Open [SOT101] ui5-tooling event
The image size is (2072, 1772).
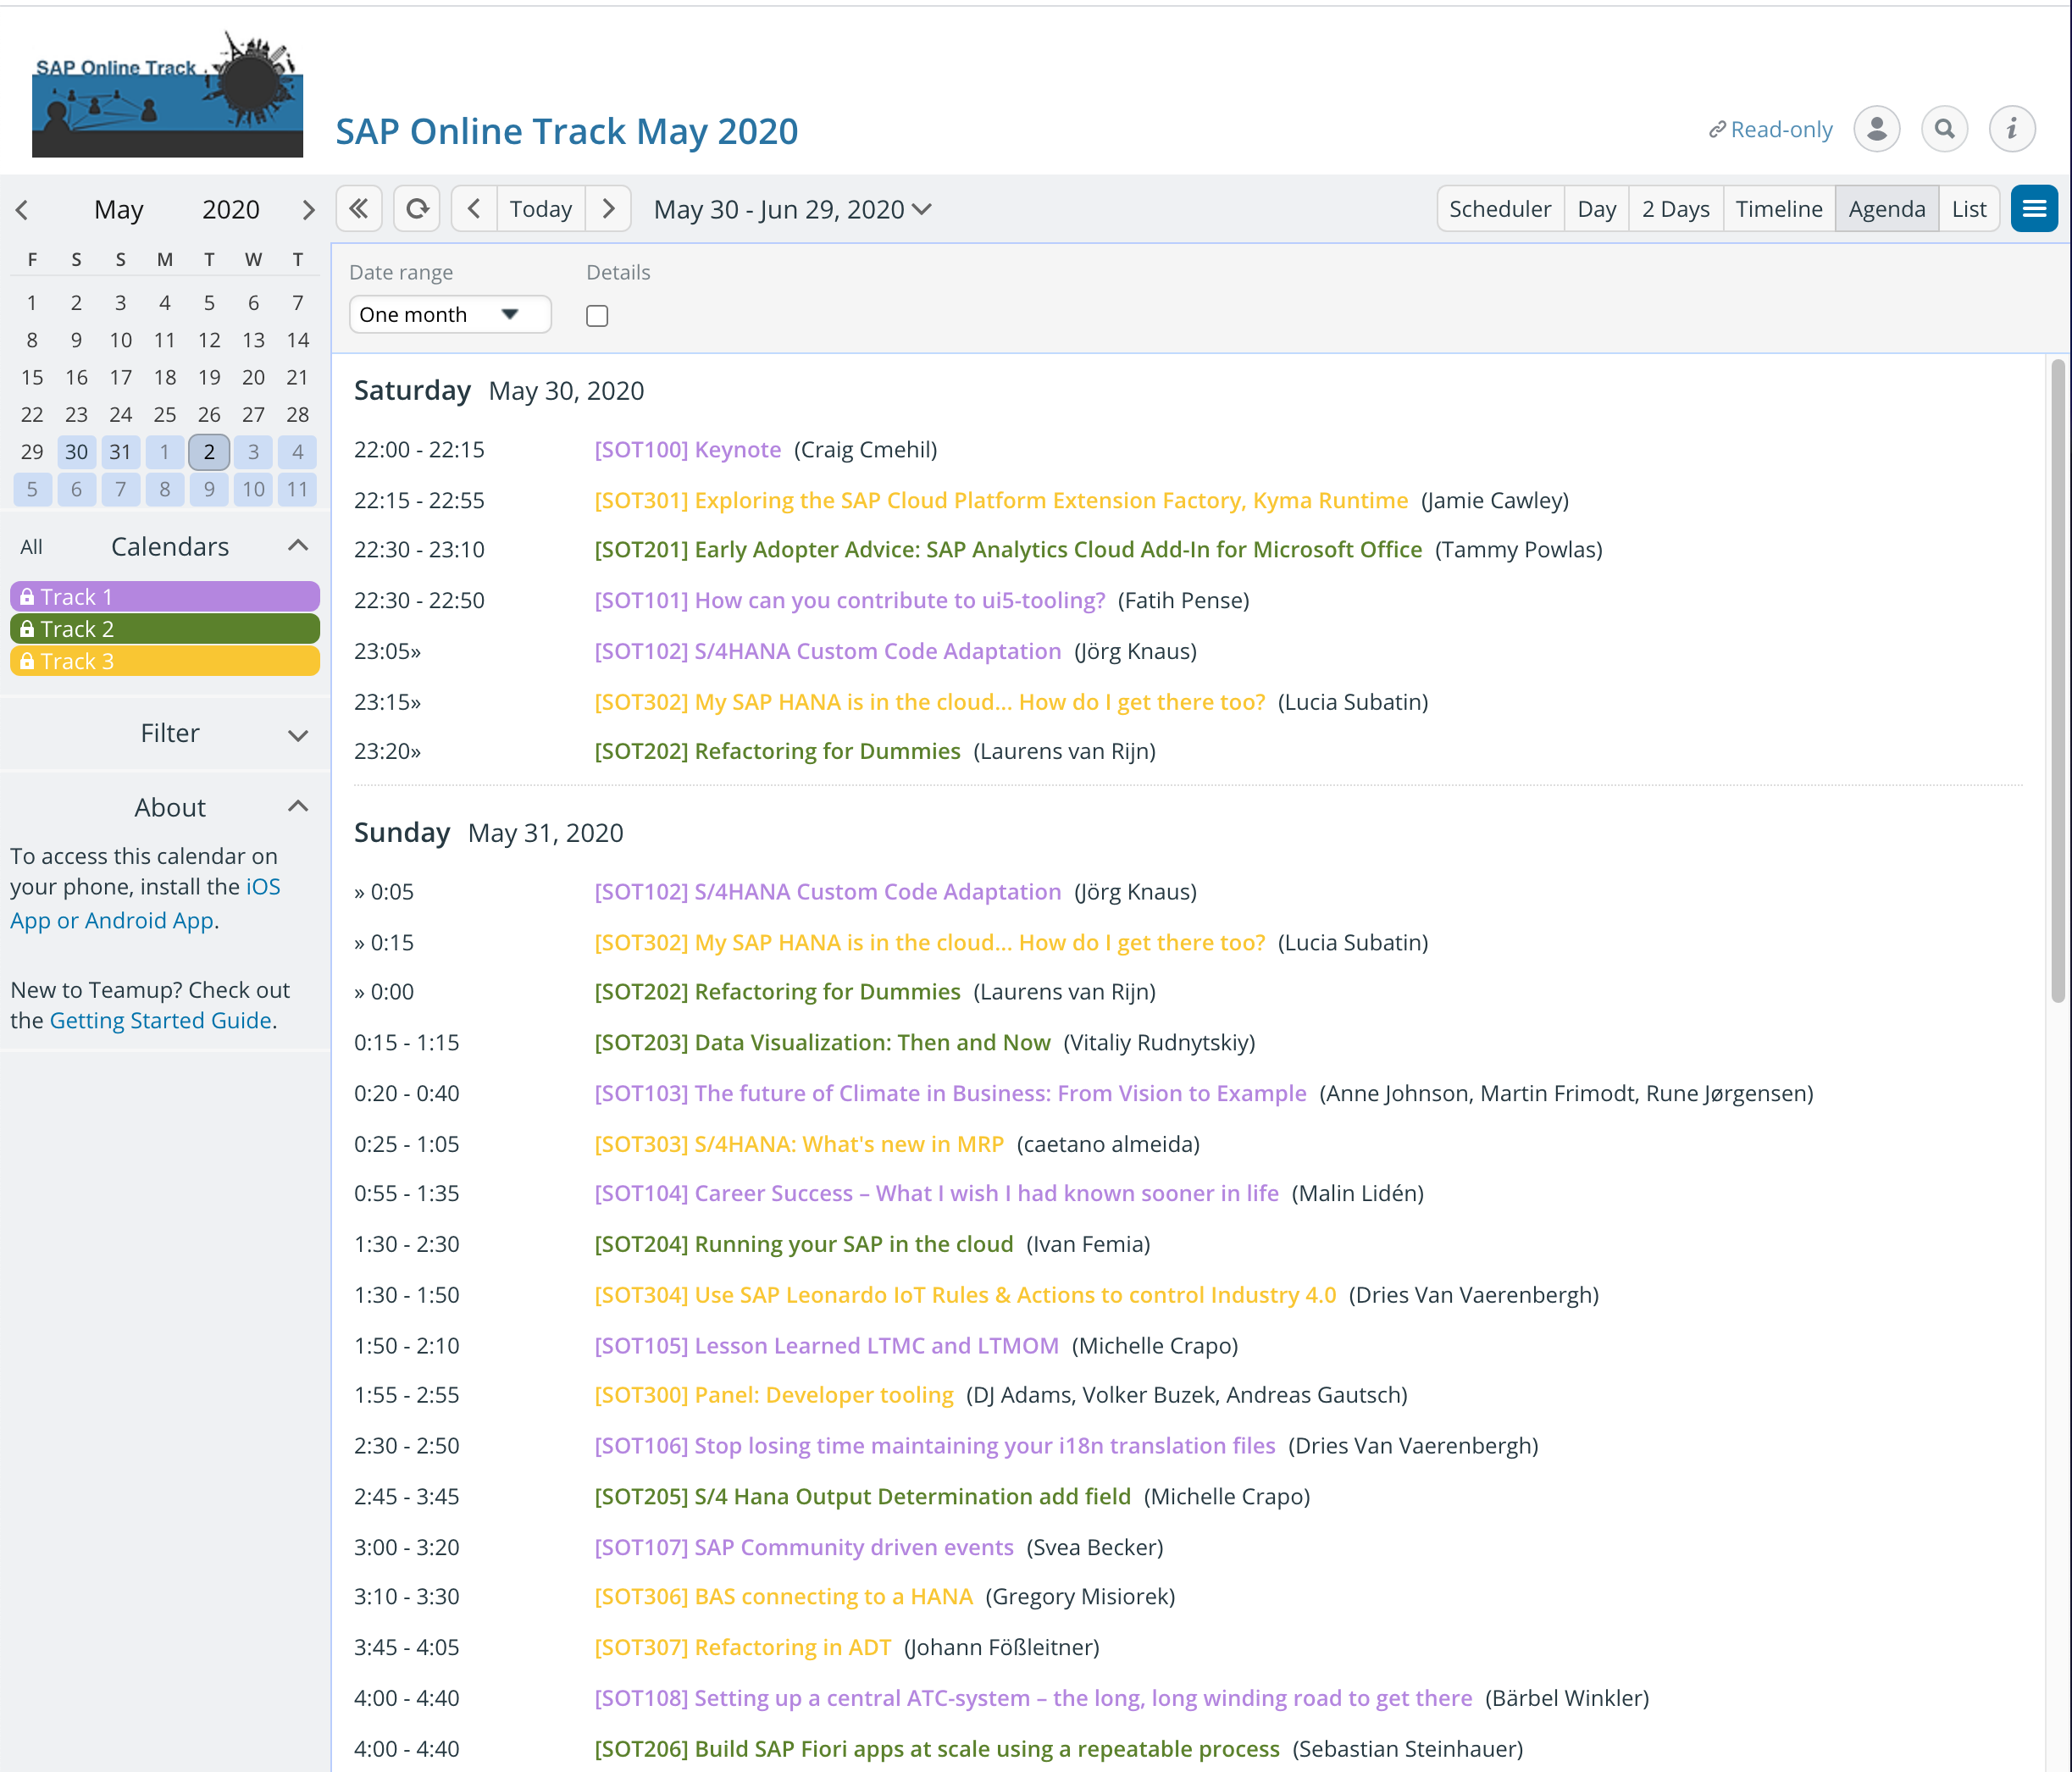850,600
